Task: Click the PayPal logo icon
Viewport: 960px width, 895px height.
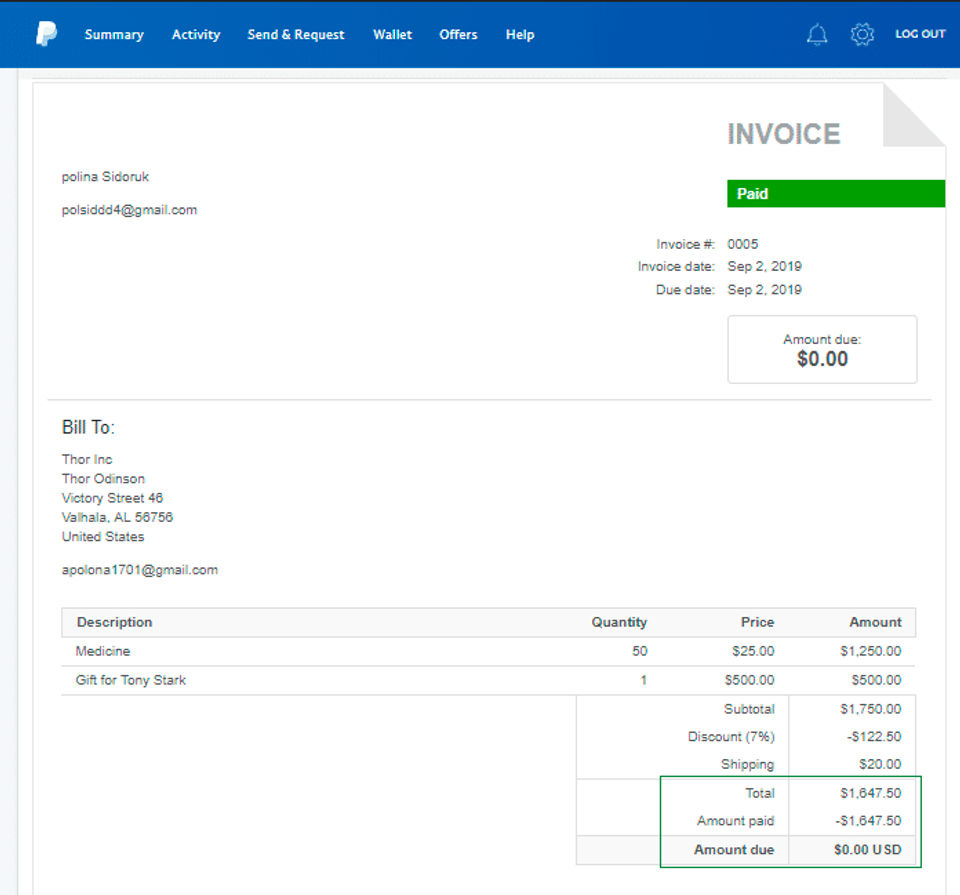Action: (x=47, y=34)
